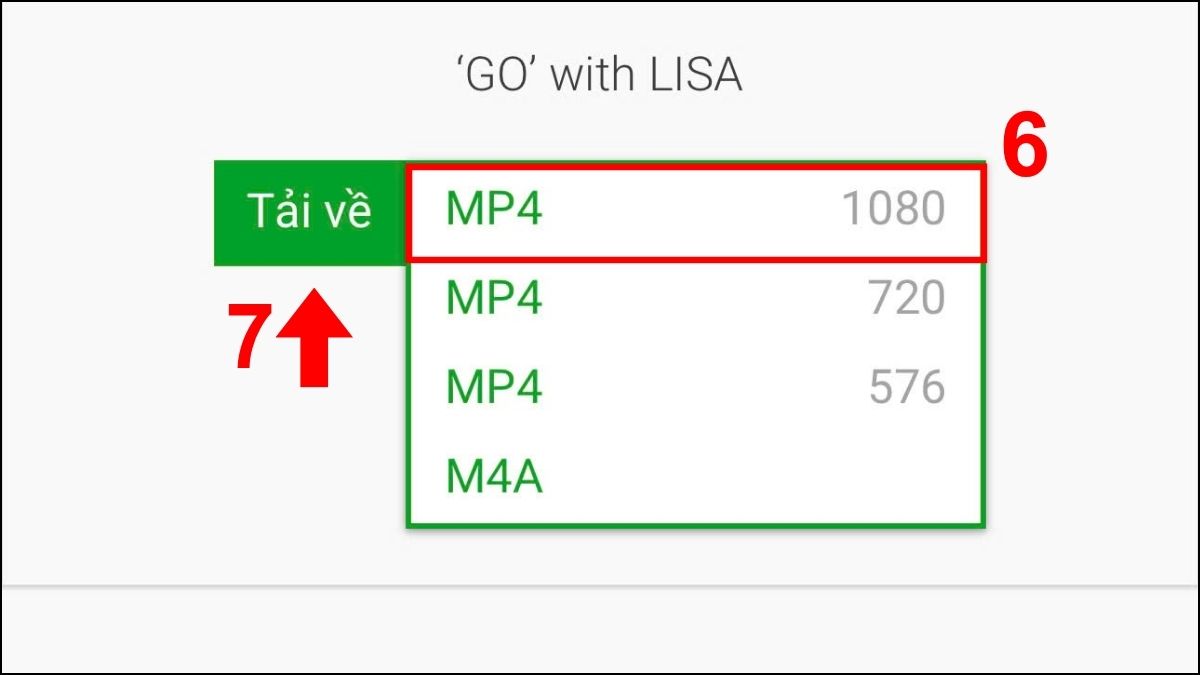The width and height of the screenshot is (1200, 675).
Task: Click "MP4" text in the 720 row
Action: pos(494,299)
